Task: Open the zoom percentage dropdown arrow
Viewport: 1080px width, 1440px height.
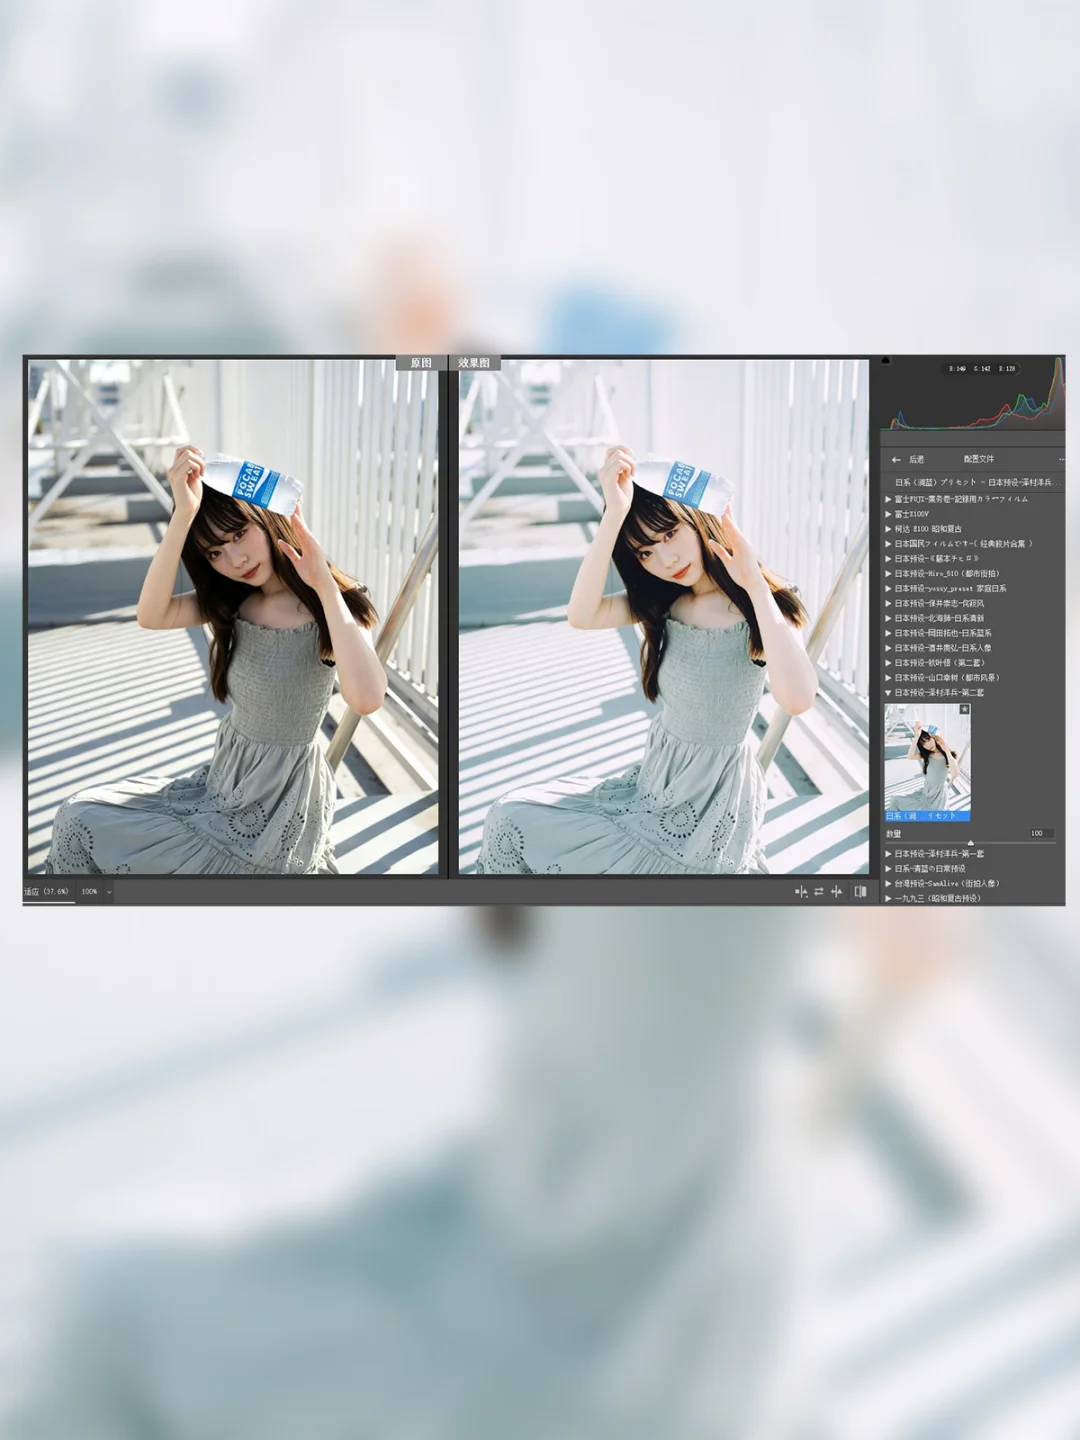Action: [x=109, y=892]
